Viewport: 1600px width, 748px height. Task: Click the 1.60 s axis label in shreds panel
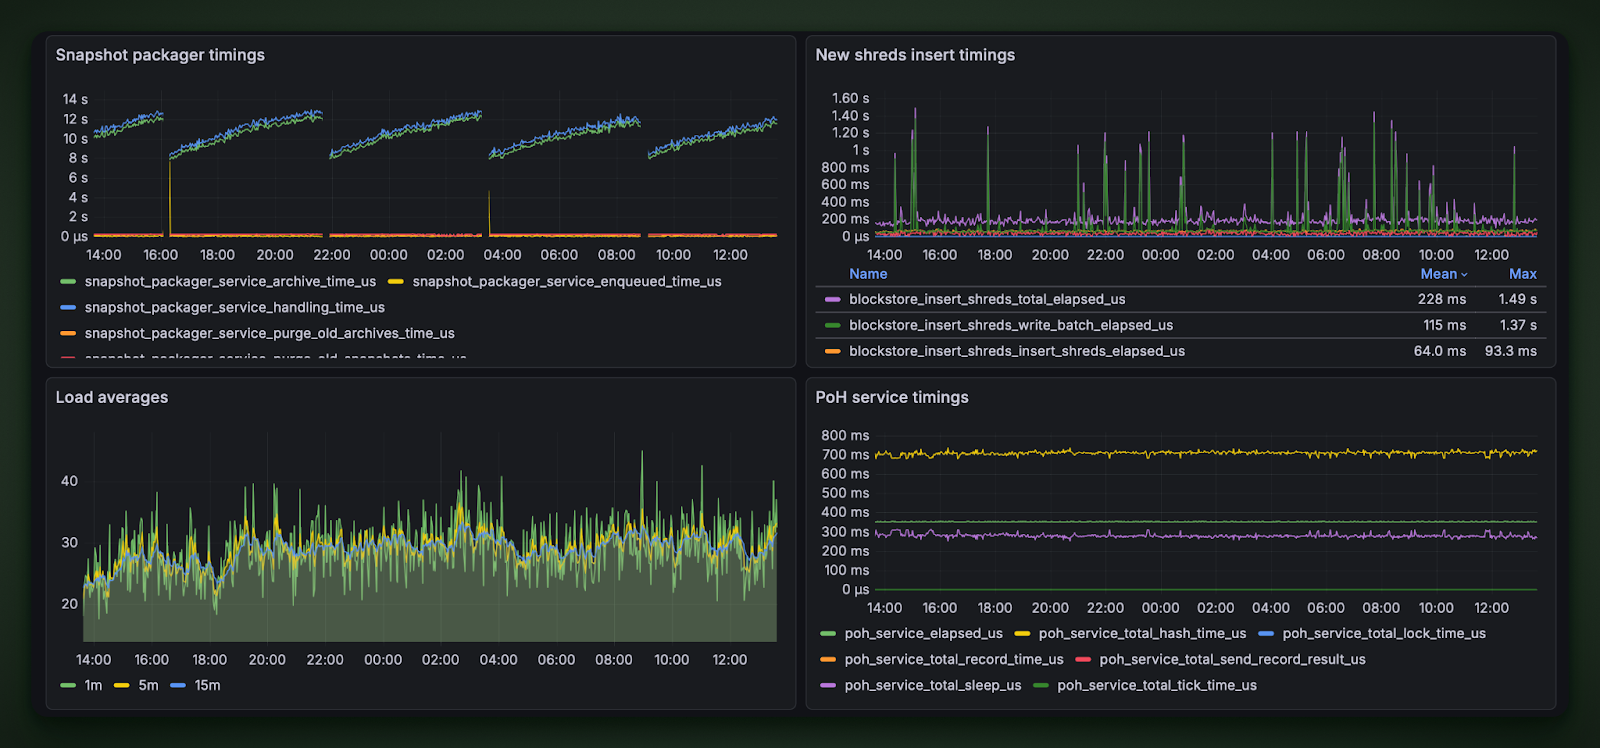click(850, 98)
